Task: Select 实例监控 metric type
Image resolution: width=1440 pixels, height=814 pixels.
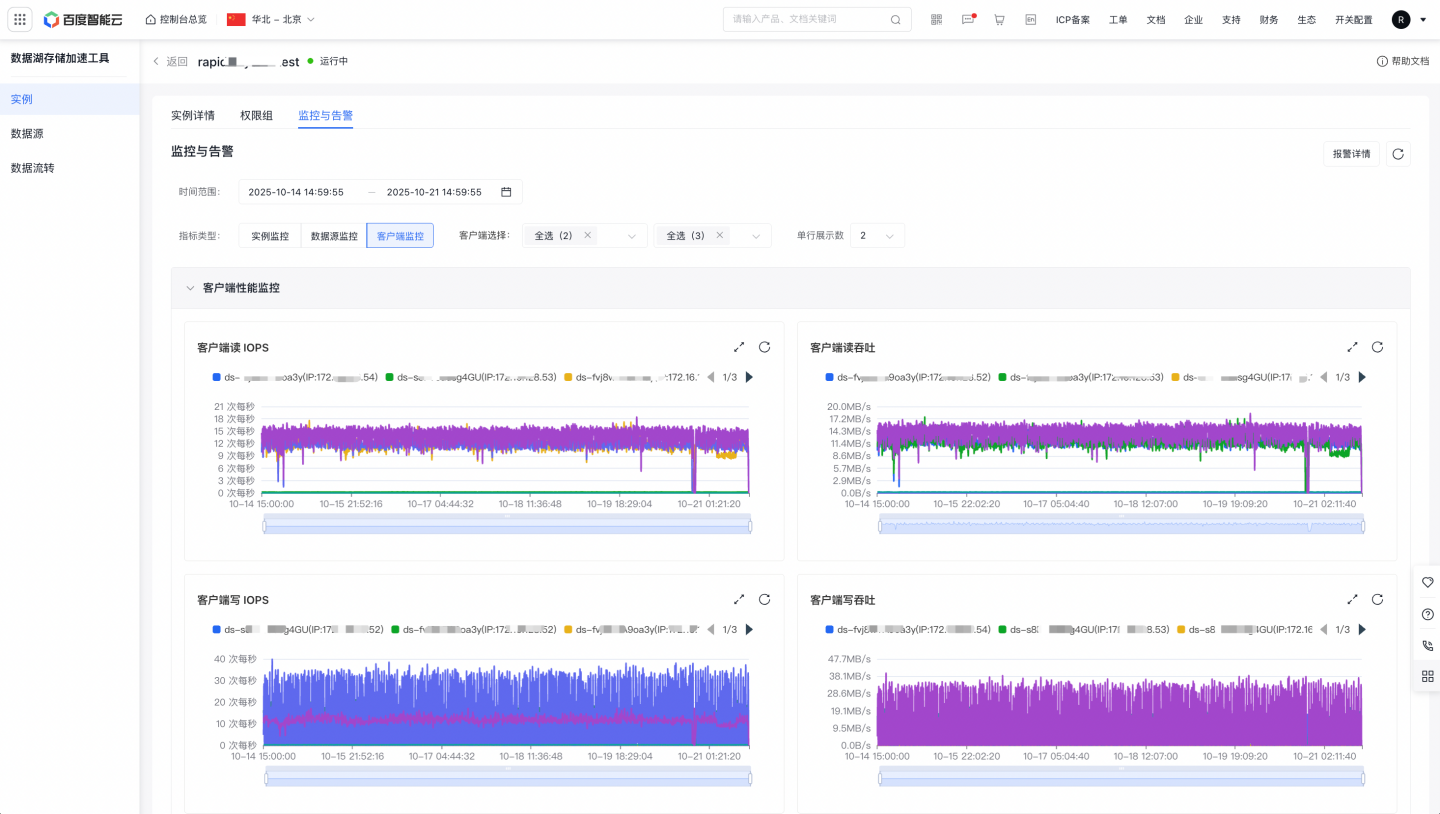Action: tap(270, 236)
